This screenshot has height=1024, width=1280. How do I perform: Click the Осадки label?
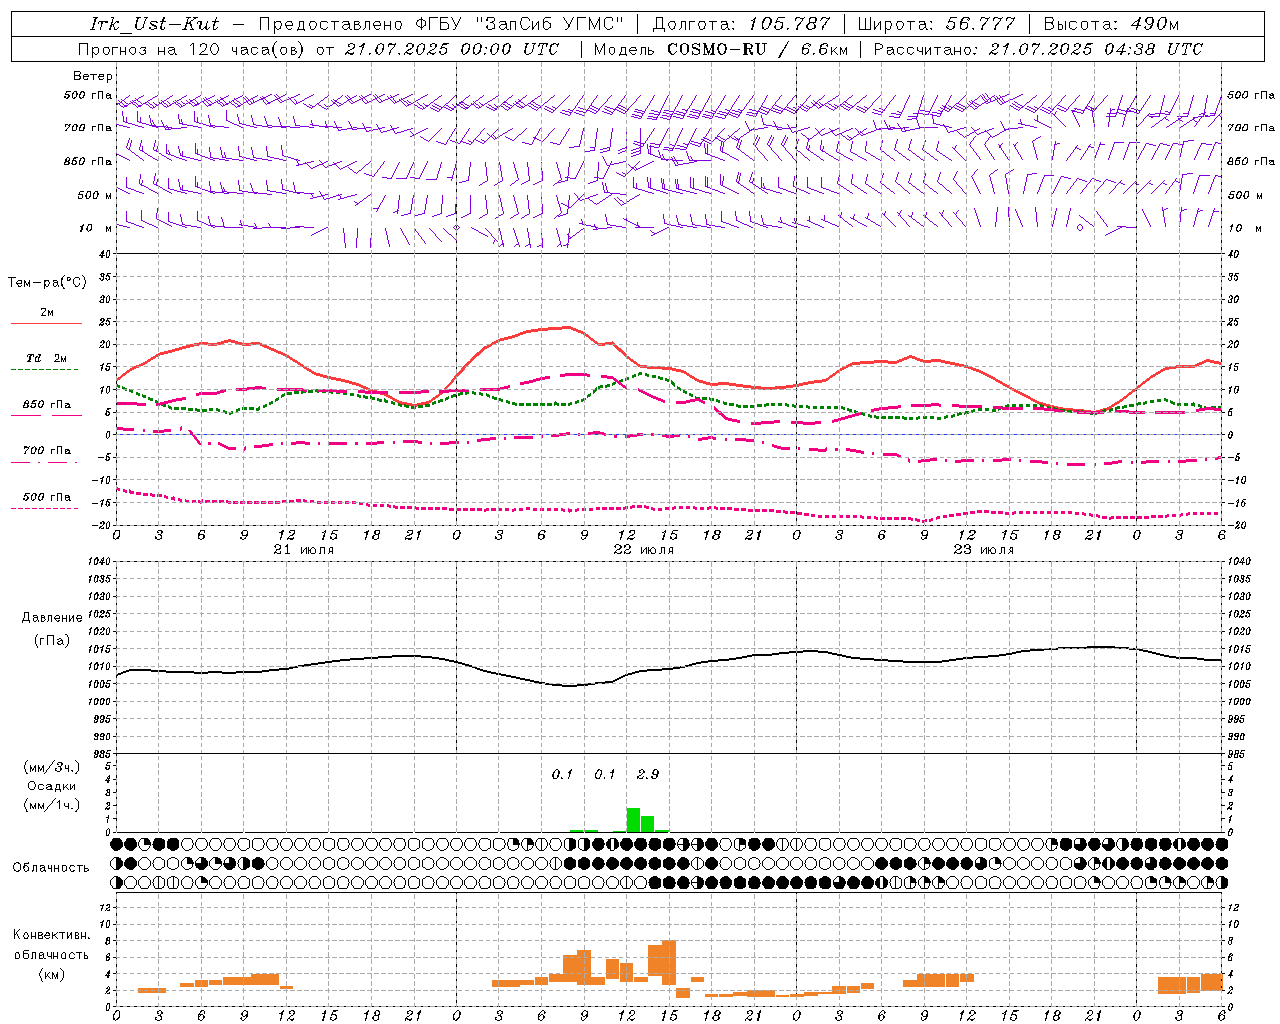(x=51, y=786)
